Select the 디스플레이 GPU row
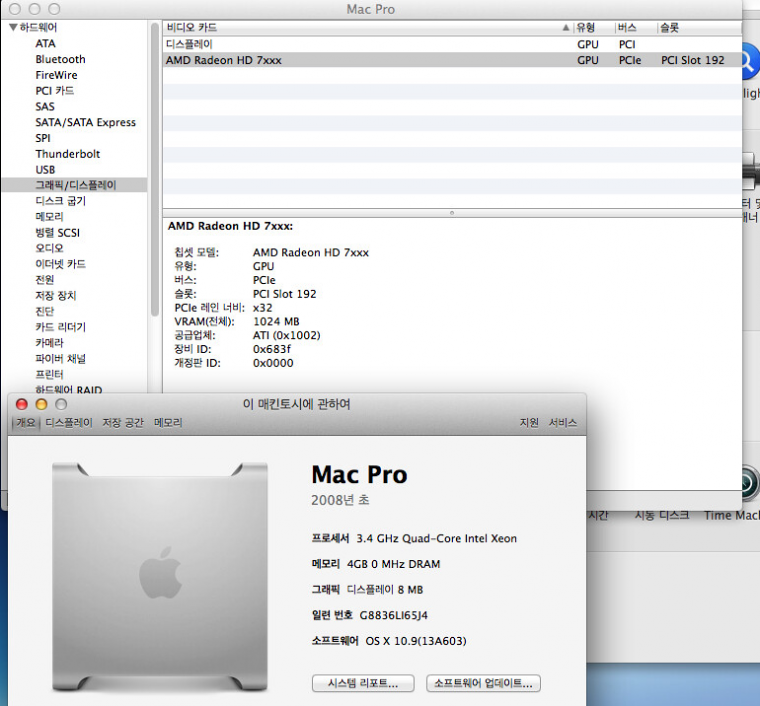Image resolution: width=760 pixels, height=706 pixels. tap(452, 44)
